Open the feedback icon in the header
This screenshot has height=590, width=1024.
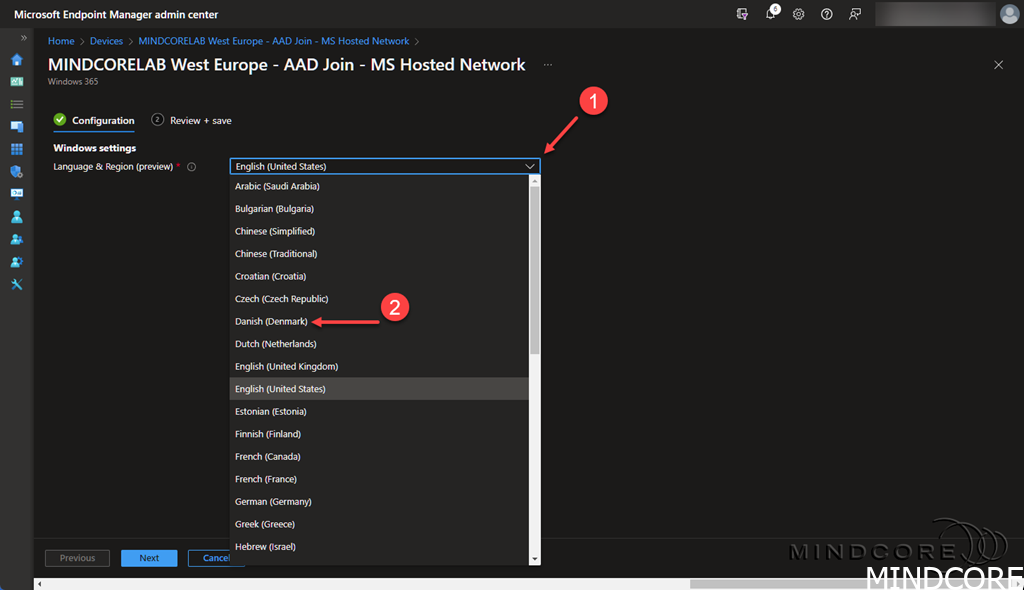[855, 14]
